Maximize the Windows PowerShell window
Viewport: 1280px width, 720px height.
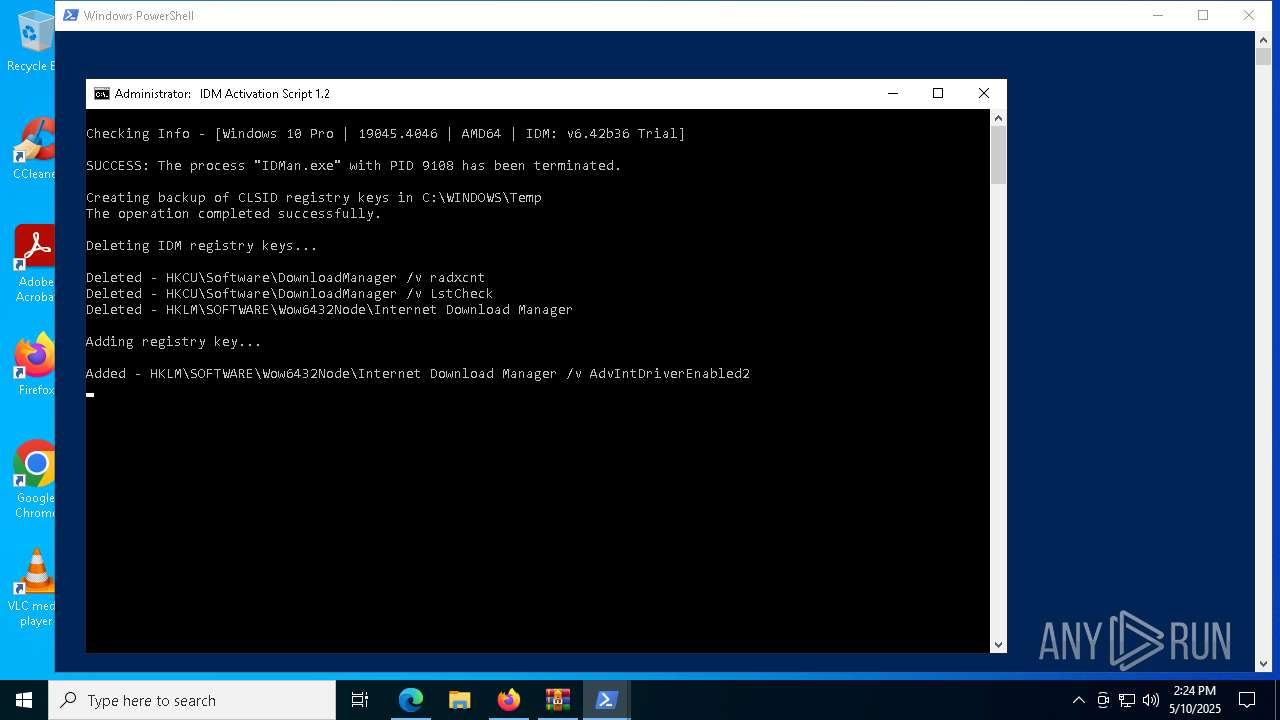(1203, 15)
